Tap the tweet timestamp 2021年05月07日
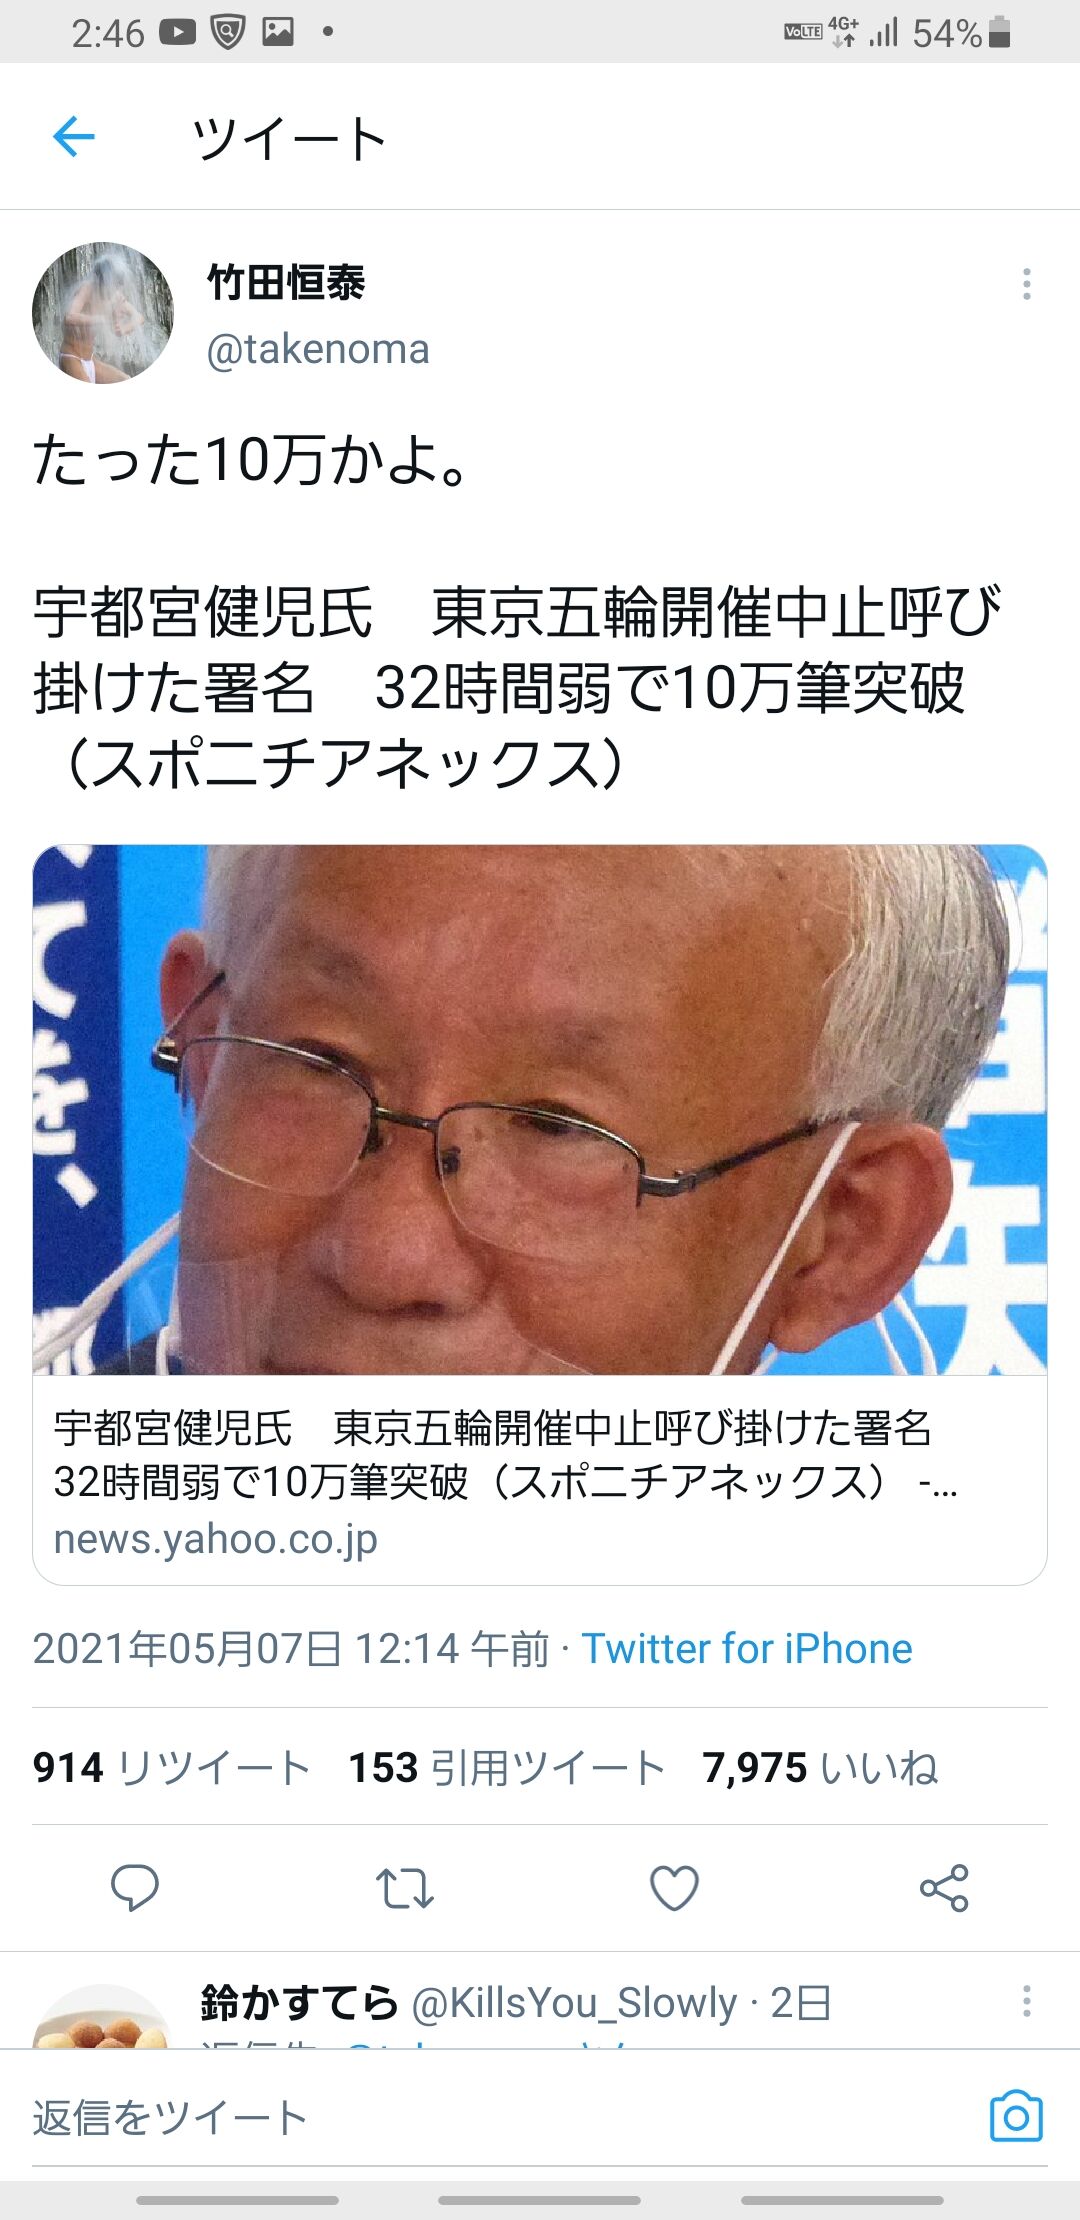This screenshot has height=2220, width=1080. click(291, 1649)
